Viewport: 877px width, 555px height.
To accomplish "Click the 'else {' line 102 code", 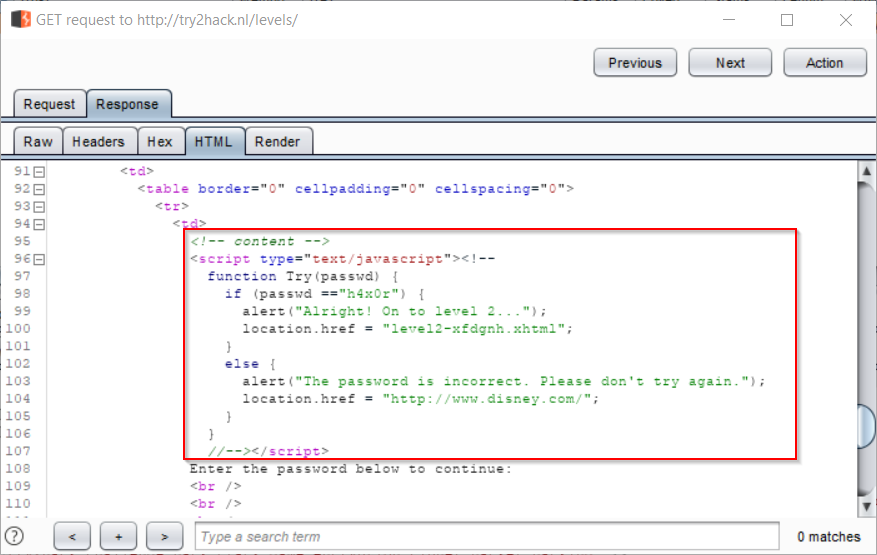I will pos(250,364).
